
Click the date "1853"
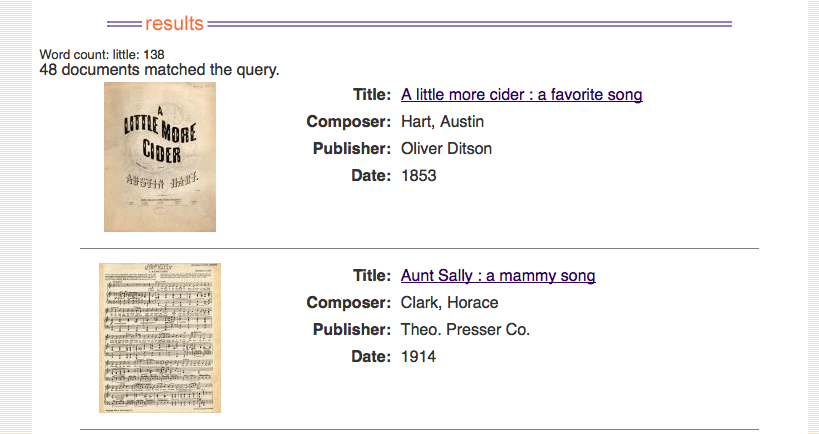point(419,176)
